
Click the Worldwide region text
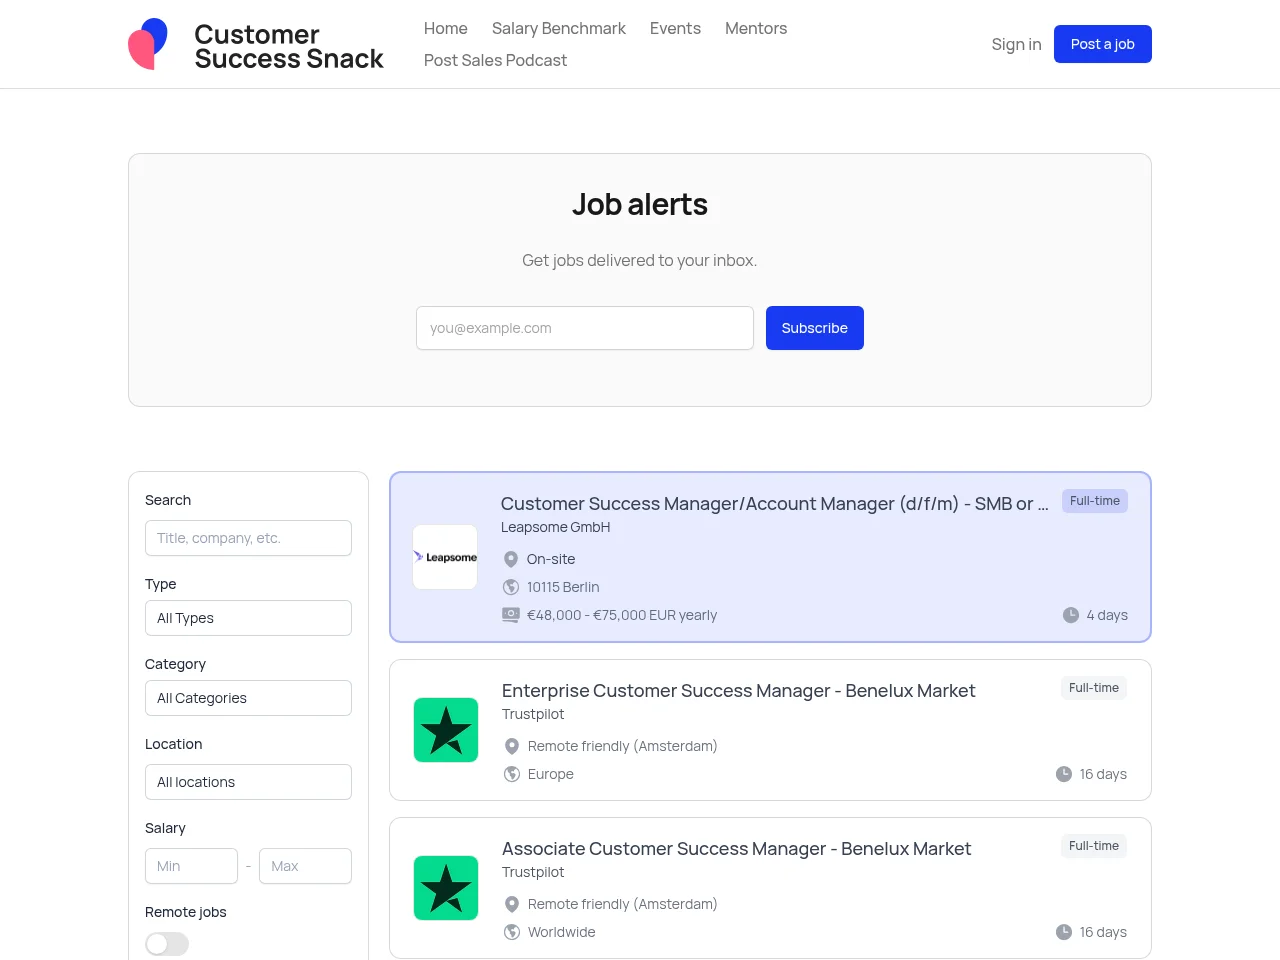pos(562,932)
